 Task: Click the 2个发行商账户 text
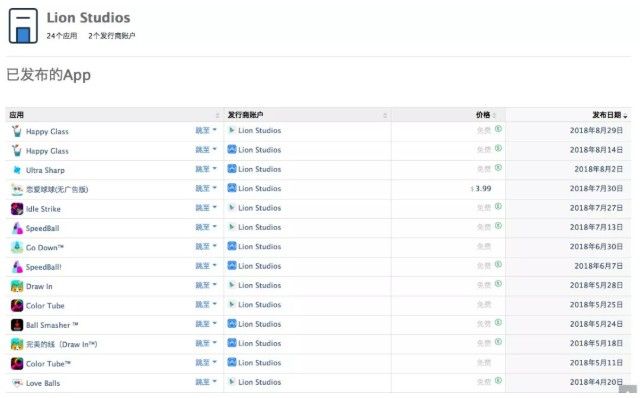pyautogui.click(x=112, y=36)
